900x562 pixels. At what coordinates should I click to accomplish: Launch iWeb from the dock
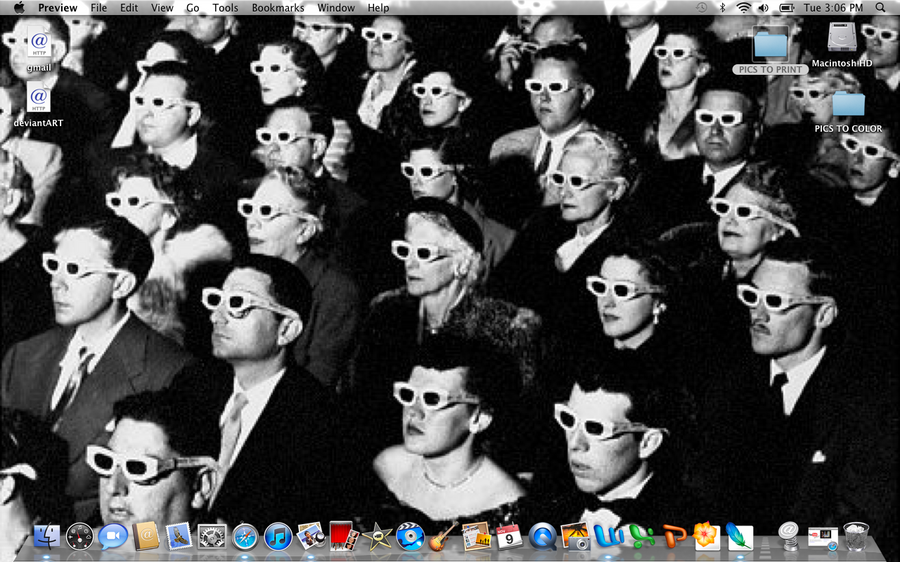tap(476, 536)
